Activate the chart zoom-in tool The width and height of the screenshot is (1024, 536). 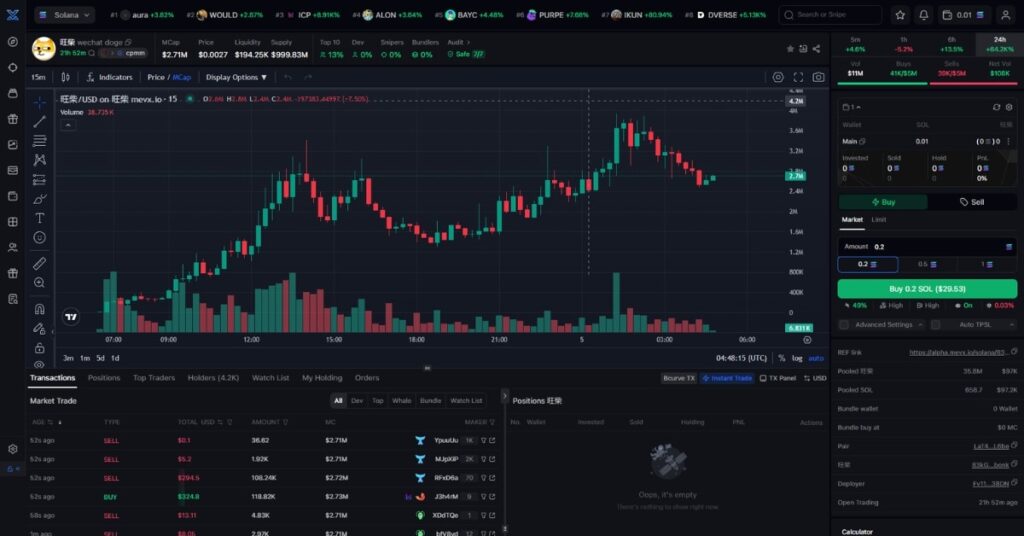point(40,283)
